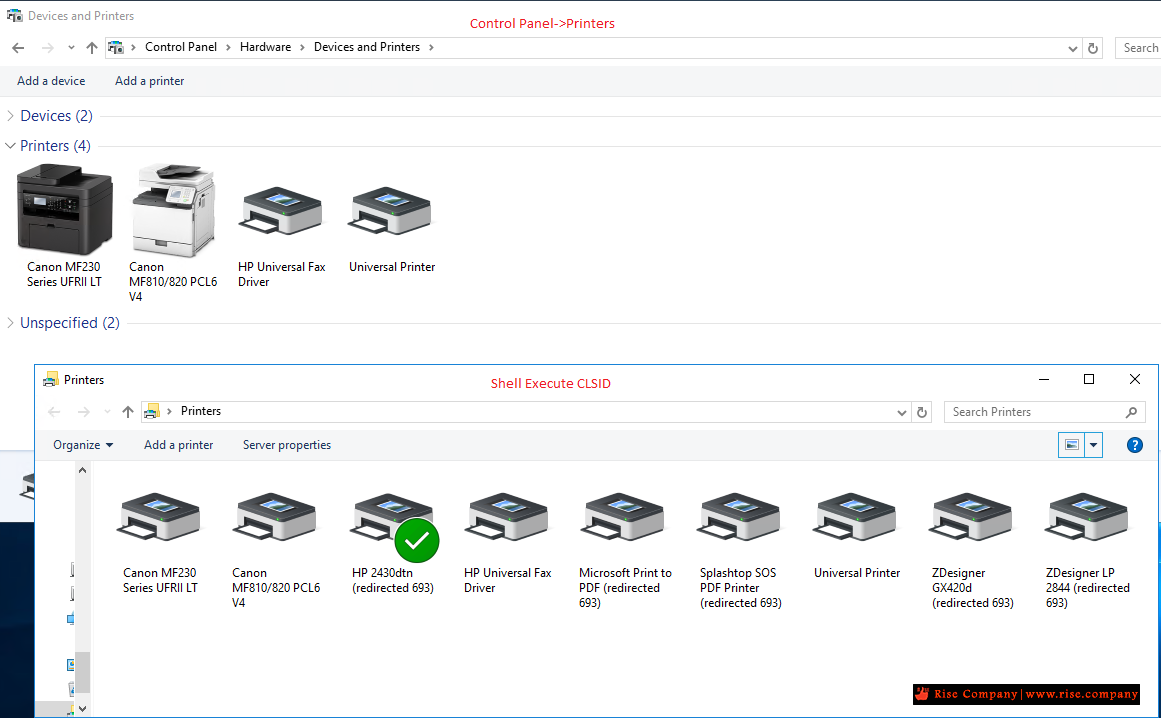This screenshot has width=1161, height=718.
Task: Open help in Printers window
Action: (x=1134, y=445)
